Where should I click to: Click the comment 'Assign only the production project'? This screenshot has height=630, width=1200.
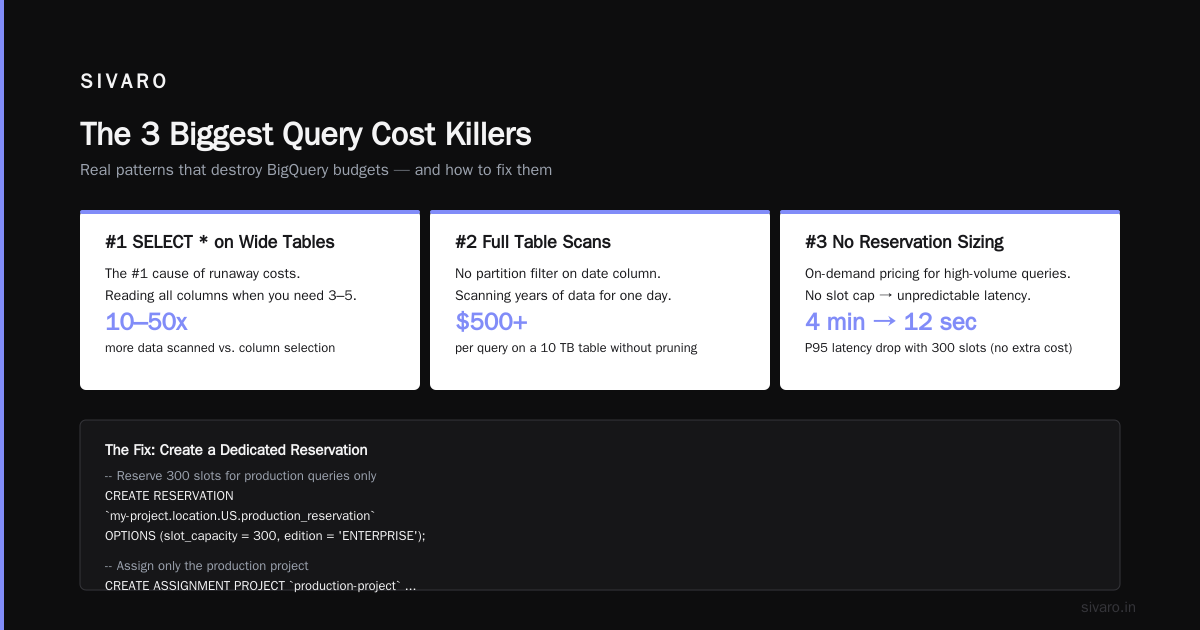pyautogui.click(x=207, y=566)
